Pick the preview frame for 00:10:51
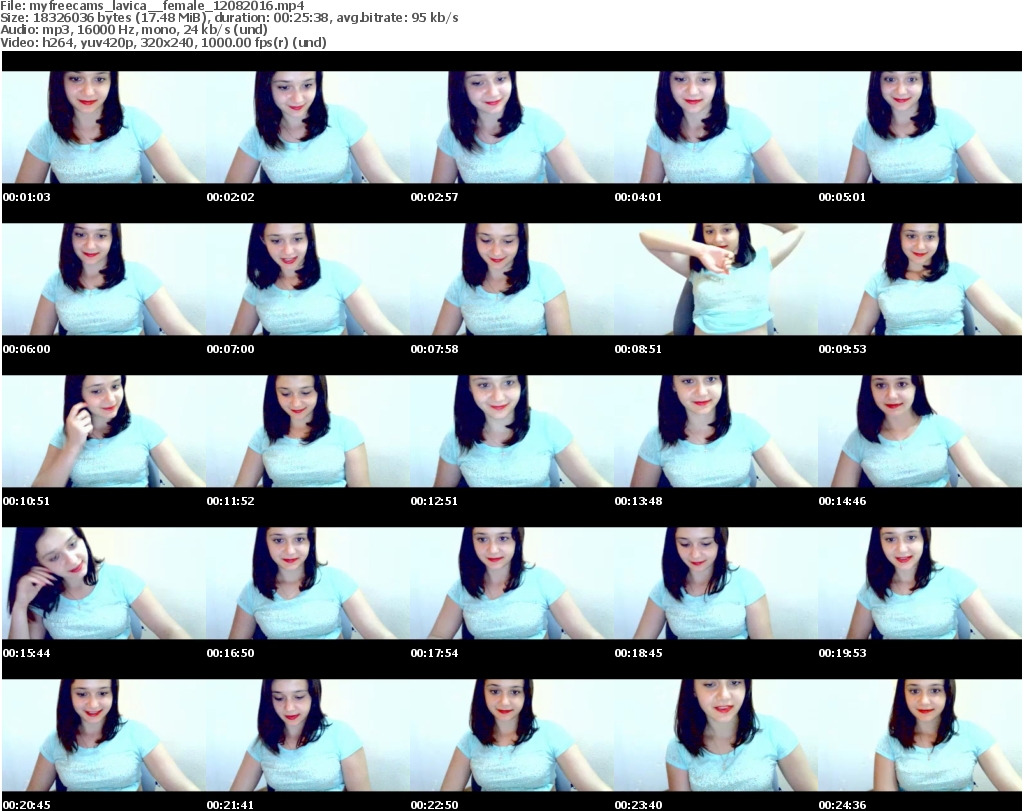The height and width of the screenshot is (811, 1024). (x=104, y=431)
